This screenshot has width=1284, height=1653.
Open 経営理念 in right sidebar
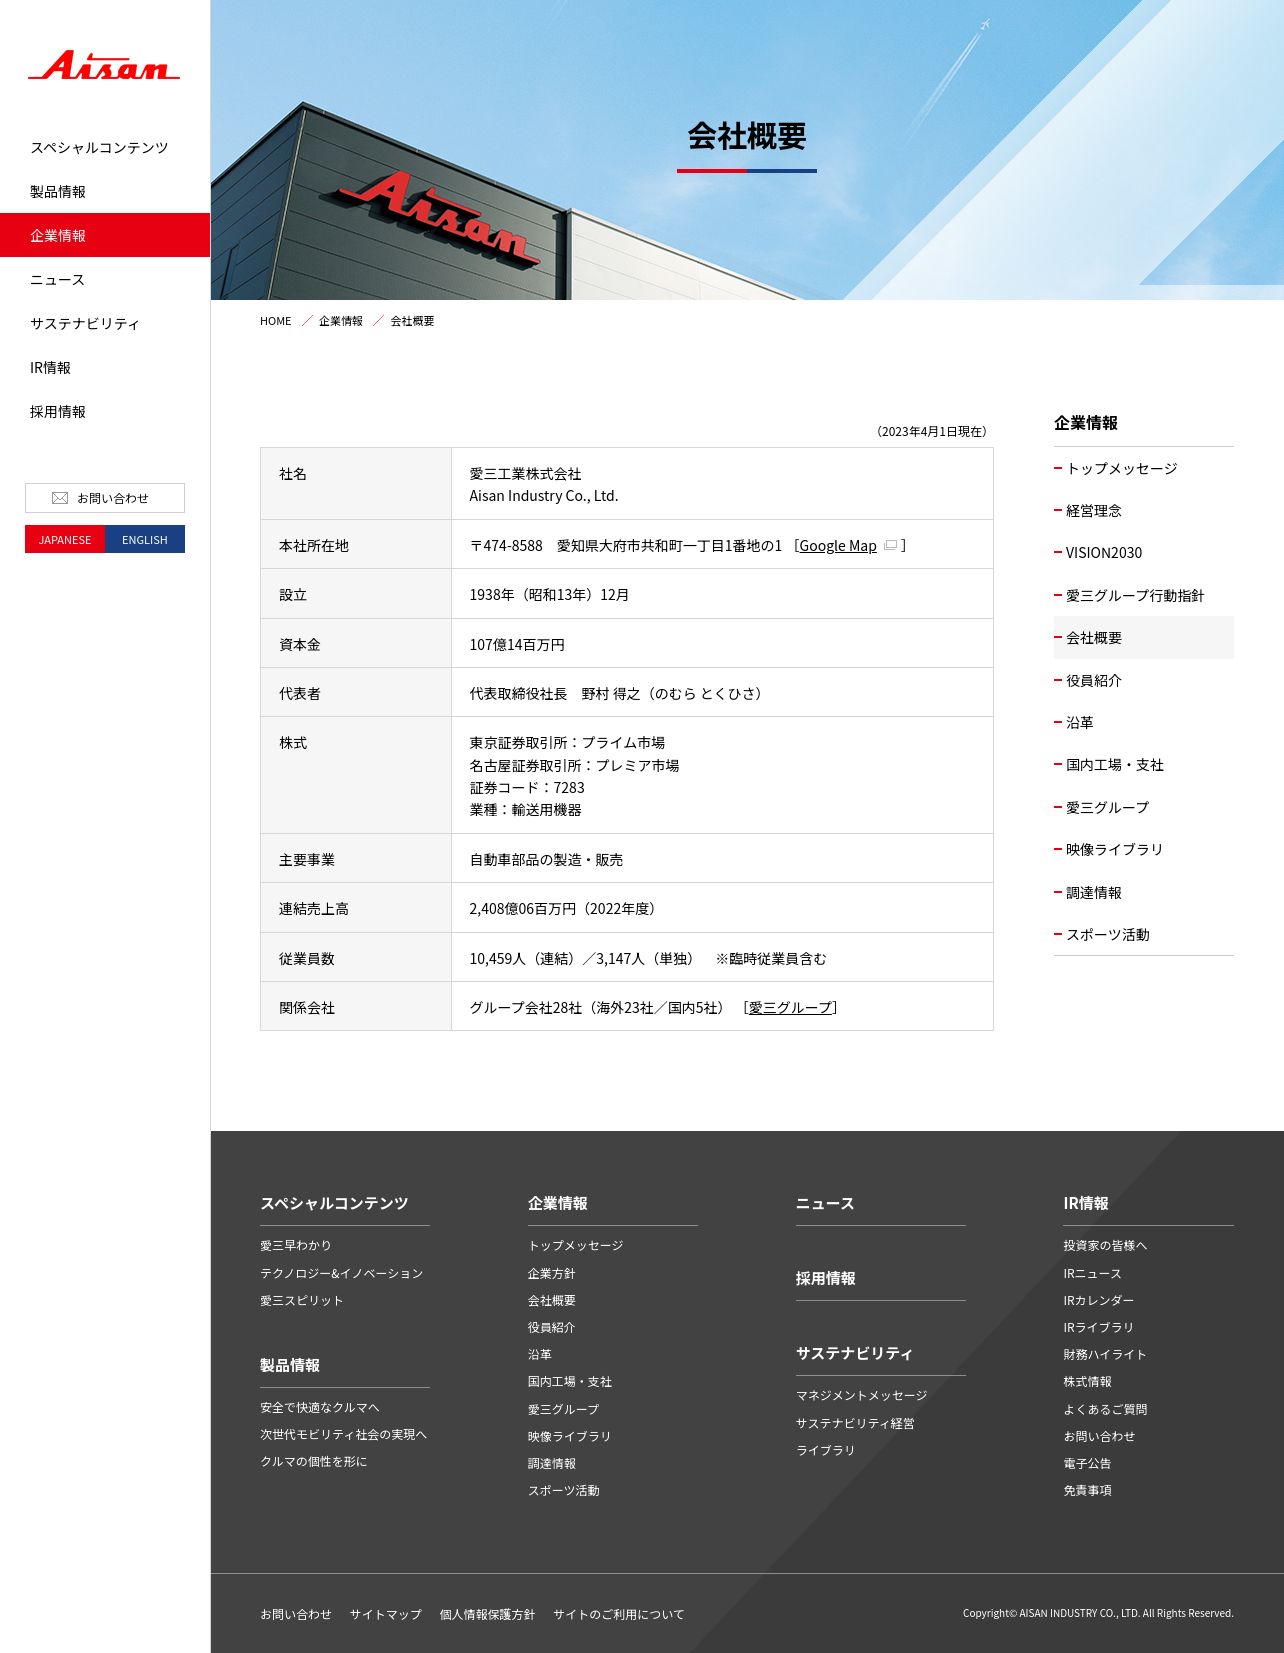coord(1144,510)
